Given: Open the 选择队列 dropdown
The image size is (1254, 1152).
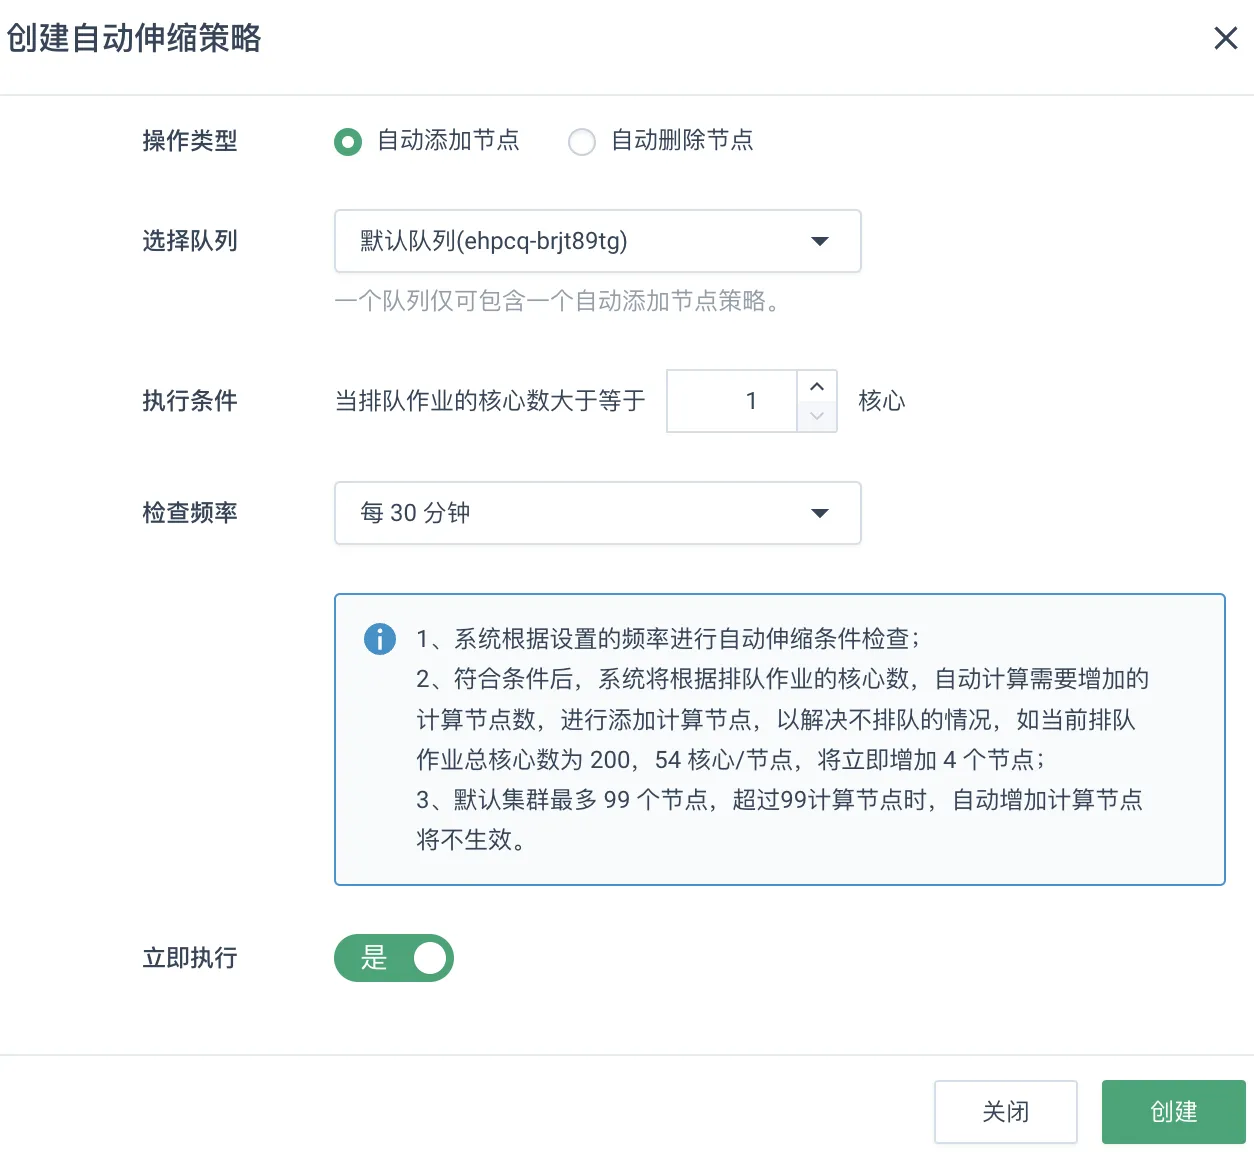Looking at the screenshot, I should coord(597,241).
